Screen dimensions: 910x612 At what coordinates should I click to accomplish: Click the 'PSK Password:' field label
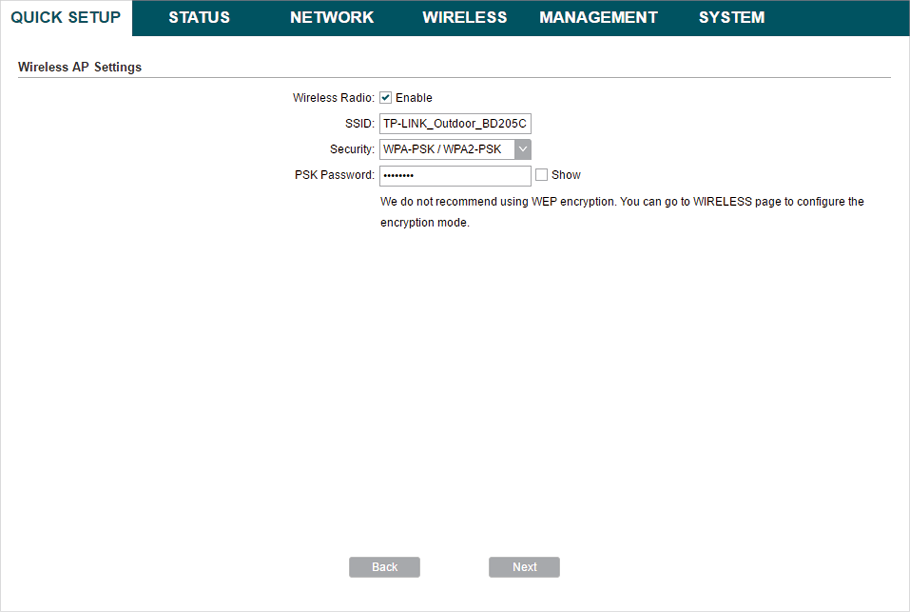pyautogui.click(x=334, y=175)
